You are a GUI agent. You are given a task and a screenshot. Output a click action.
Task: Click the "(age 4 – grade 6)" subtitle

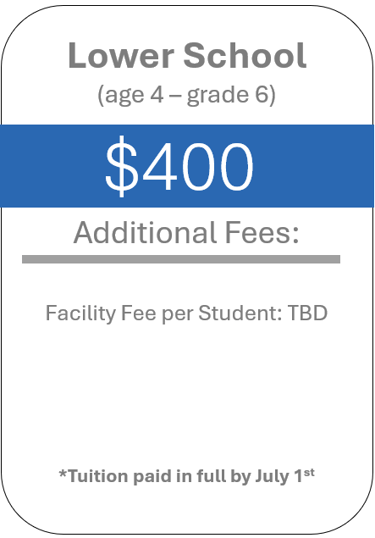(187, 95)
